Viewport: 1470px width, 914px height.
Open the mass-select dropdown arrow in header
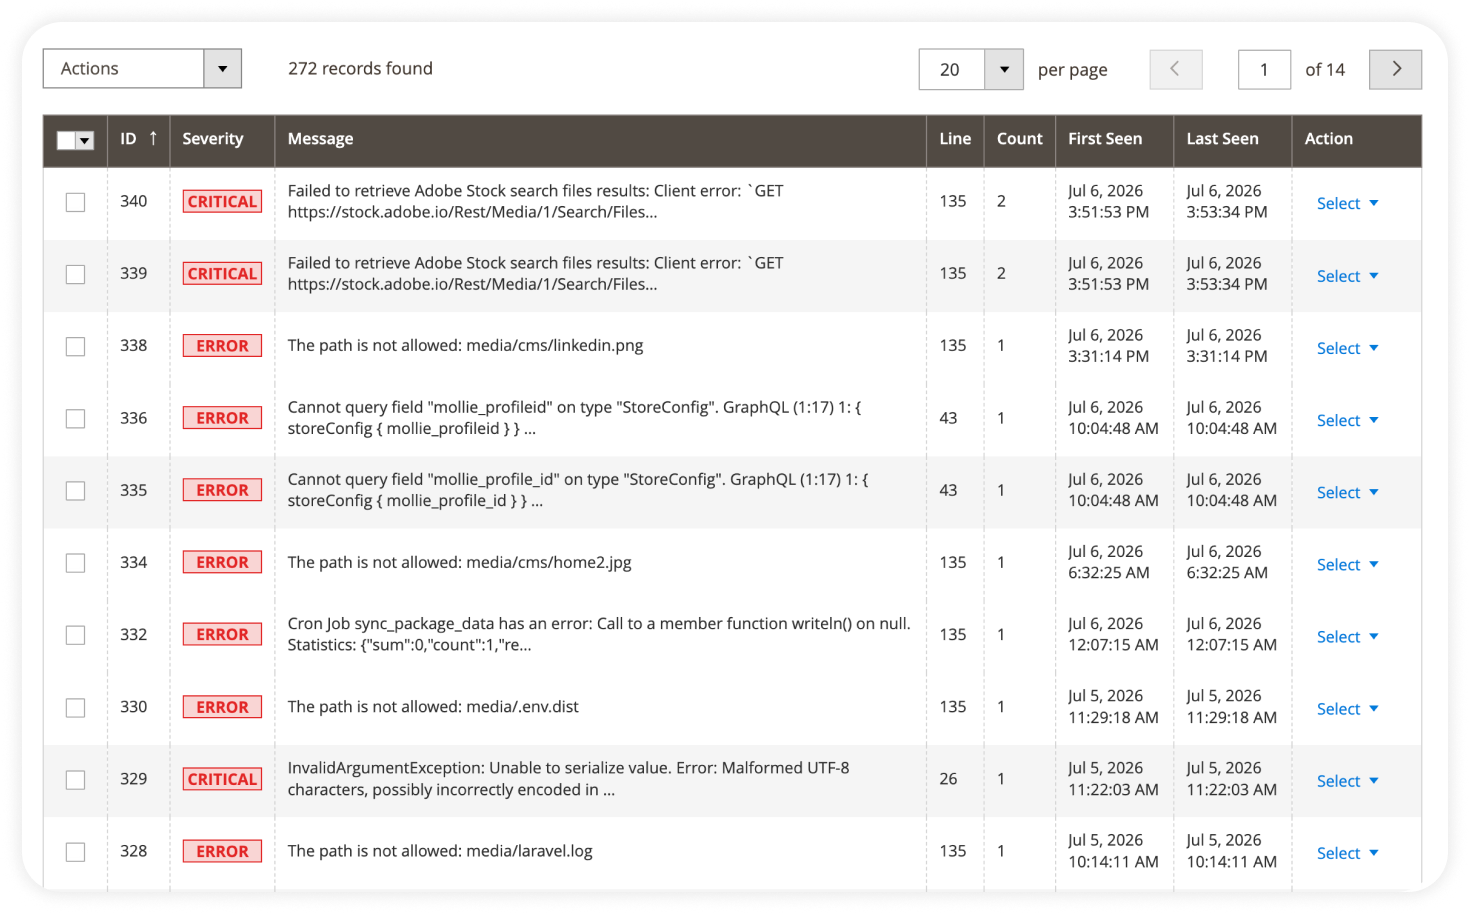coord(85,140)
